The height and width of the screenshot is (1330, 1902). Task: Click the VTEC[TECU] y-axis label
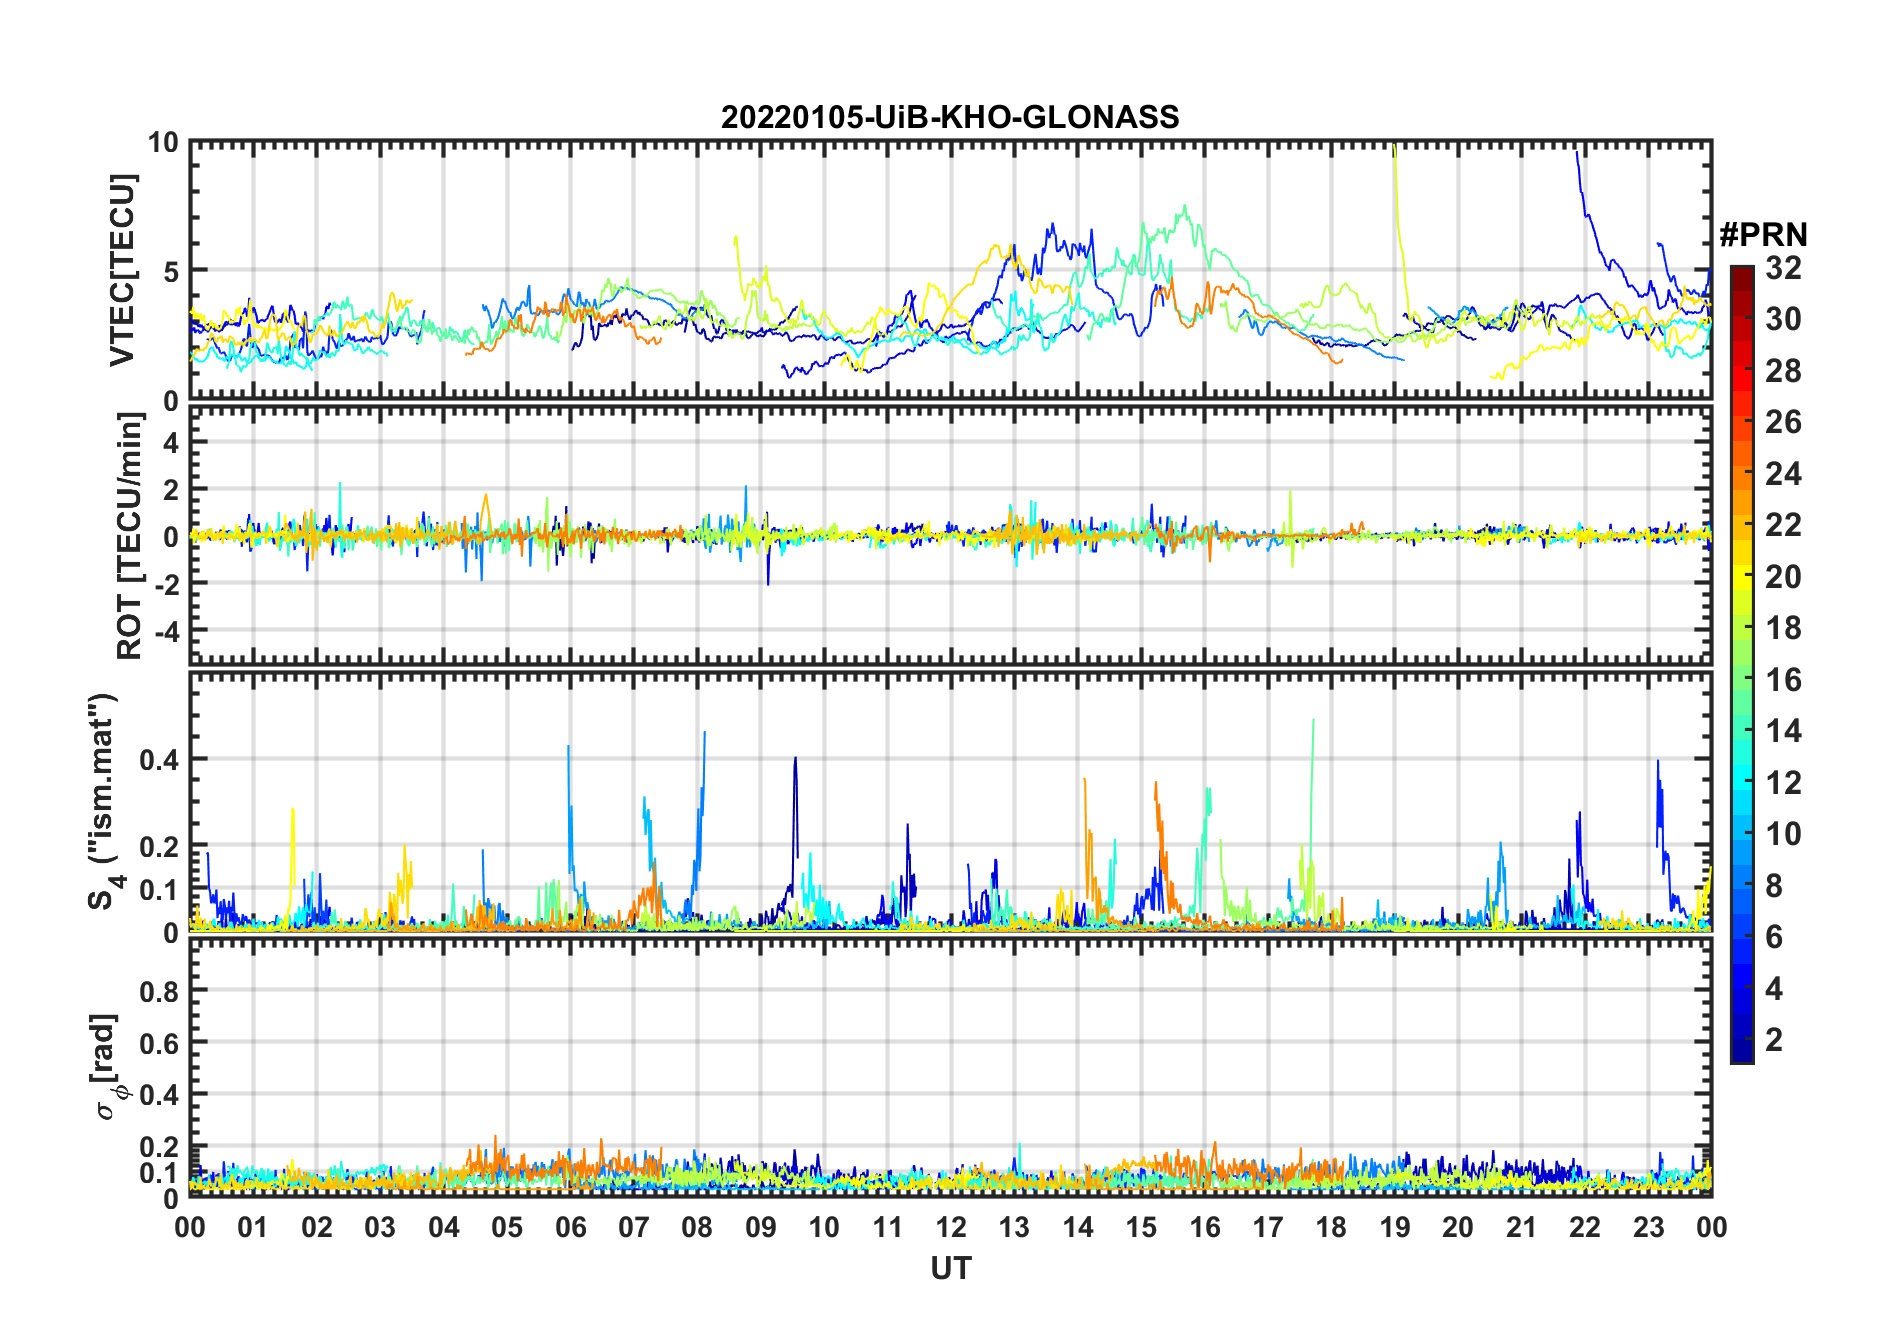click(123, 270)
